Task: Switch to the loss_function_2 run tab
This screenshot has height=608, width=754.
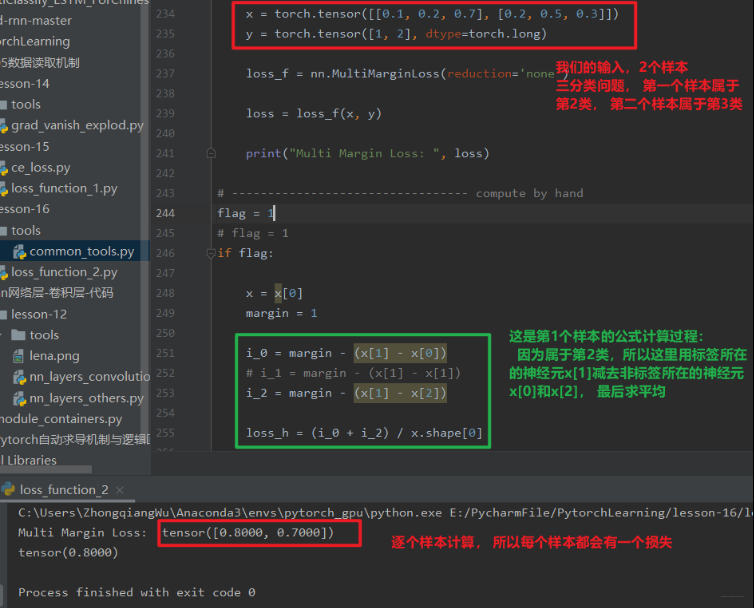Action: click(64, 490)
